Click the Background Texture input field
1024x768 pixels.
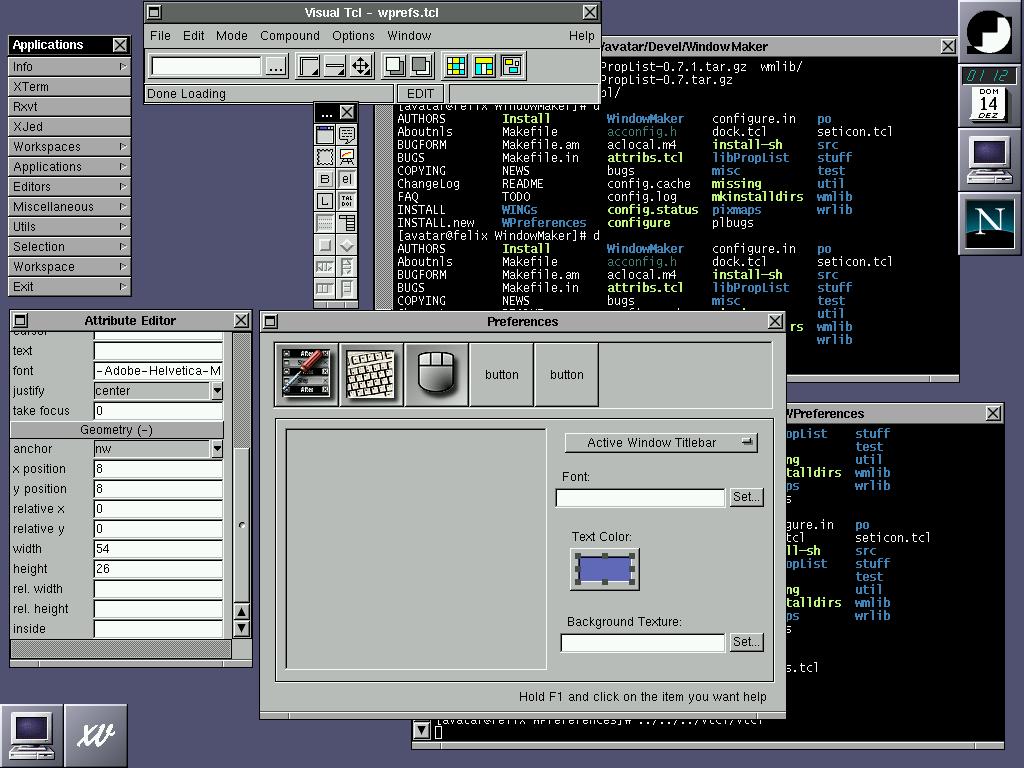[643, 643]
